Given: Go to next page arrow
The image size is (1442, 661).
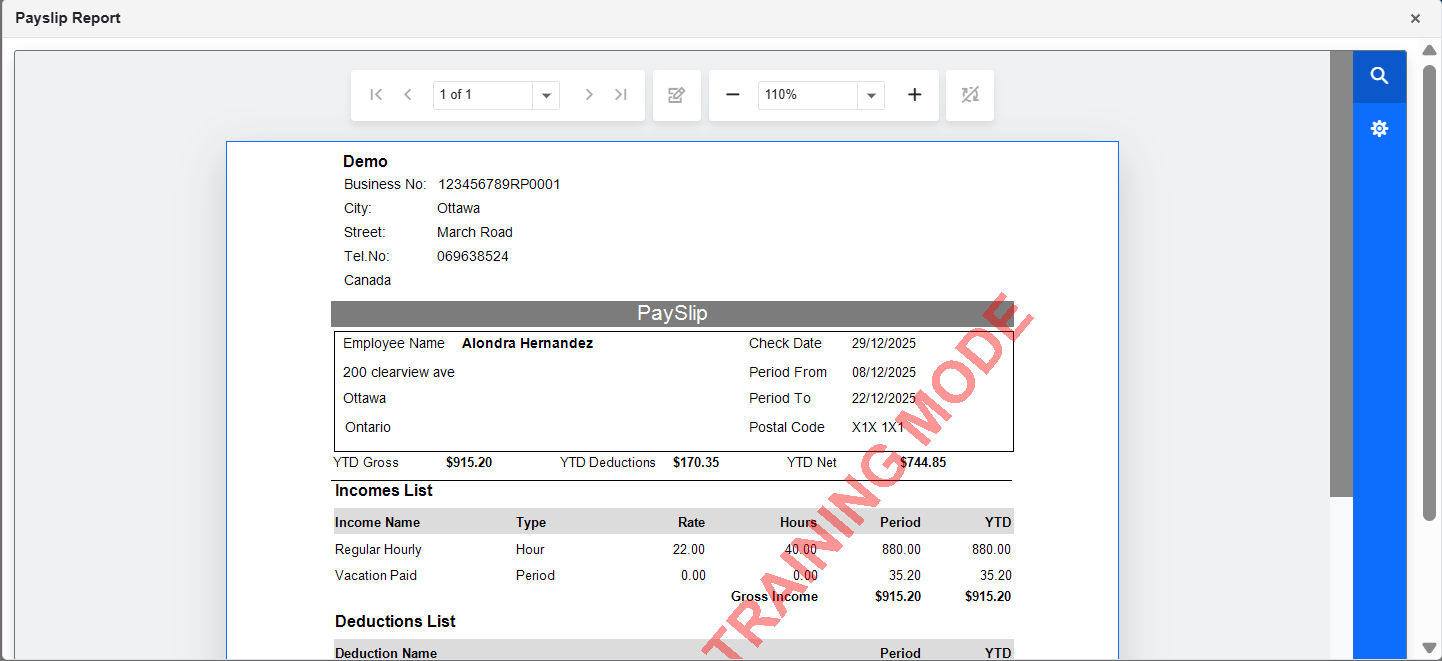Looking at the screenshot, I should coord(589,95).
